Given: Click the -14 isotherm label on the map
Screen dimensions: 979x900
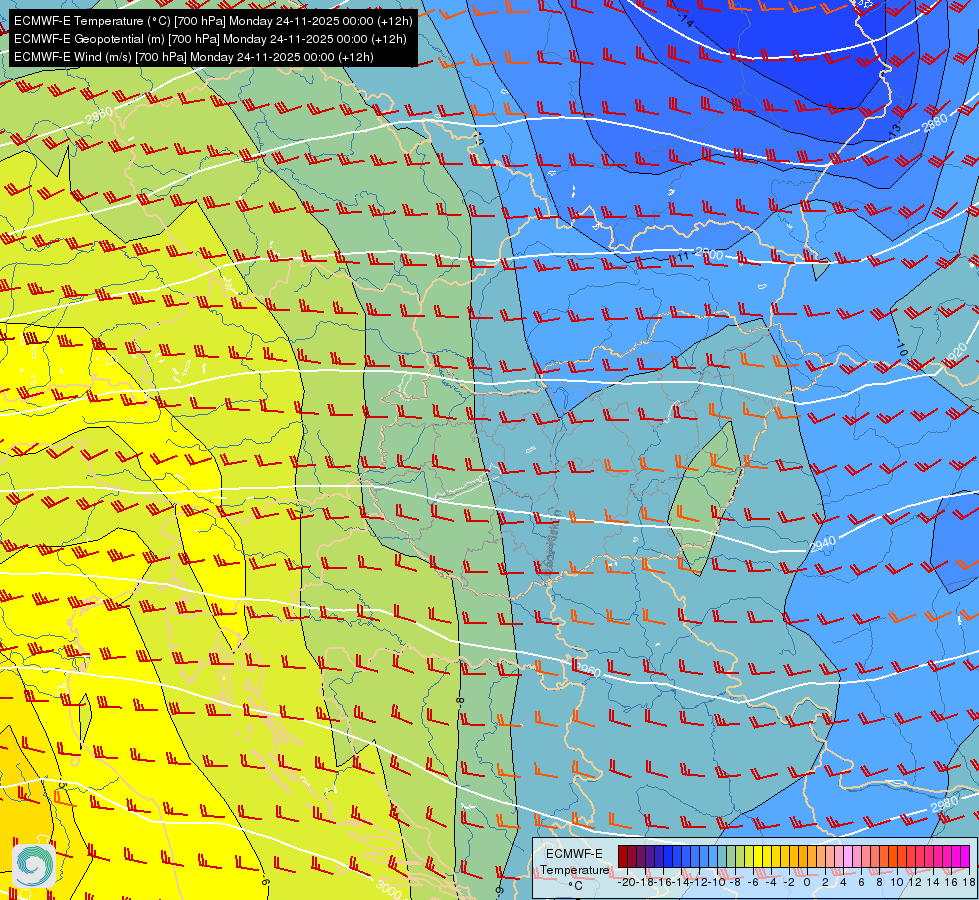Looking at the screenshot, I should 685,21.
